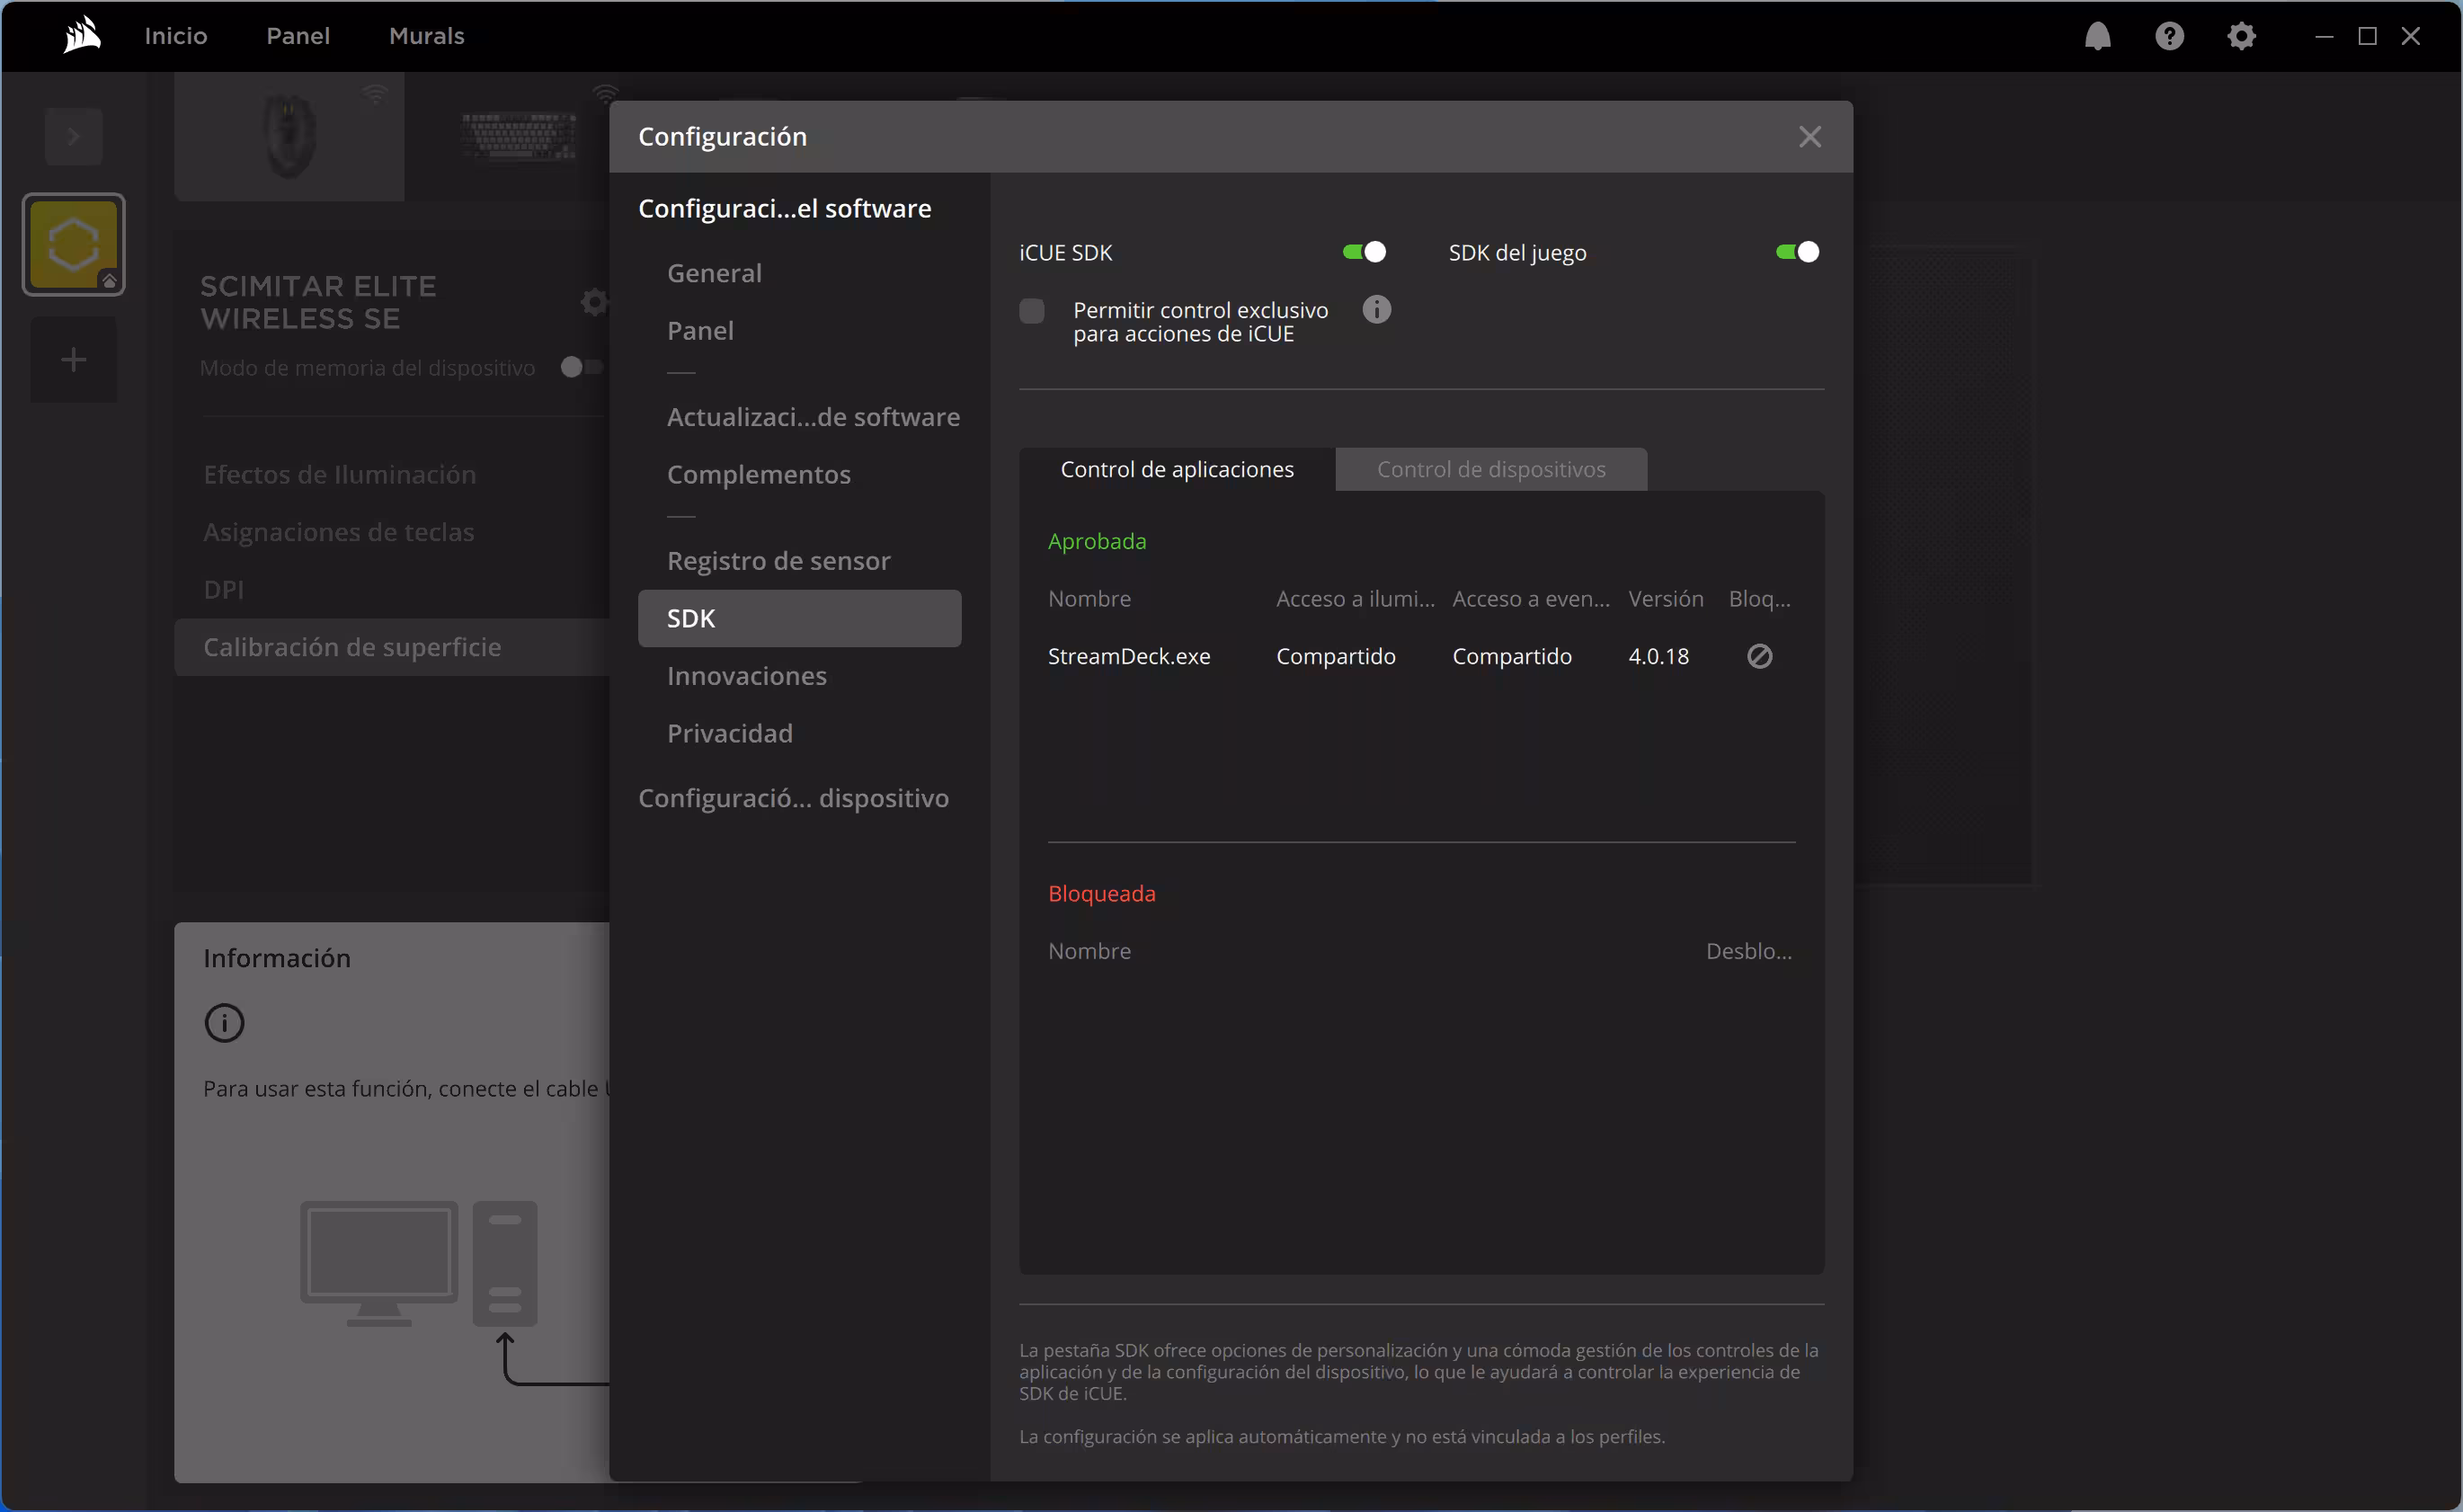Viewport: 2463px width, 1512px height.
Task: Expand the sidebar with the arrow button
Action: [x=73, y=137]
